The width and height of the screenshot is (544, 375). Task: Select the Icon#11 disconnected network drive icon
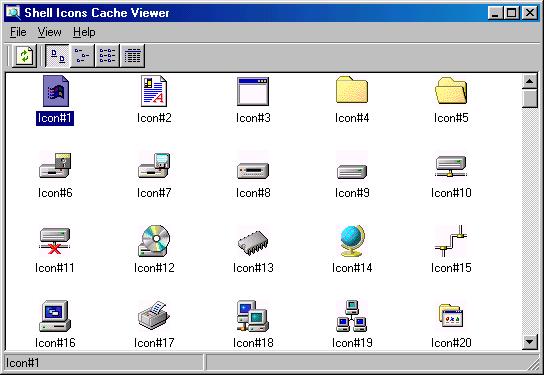click(x=55, y=241)
